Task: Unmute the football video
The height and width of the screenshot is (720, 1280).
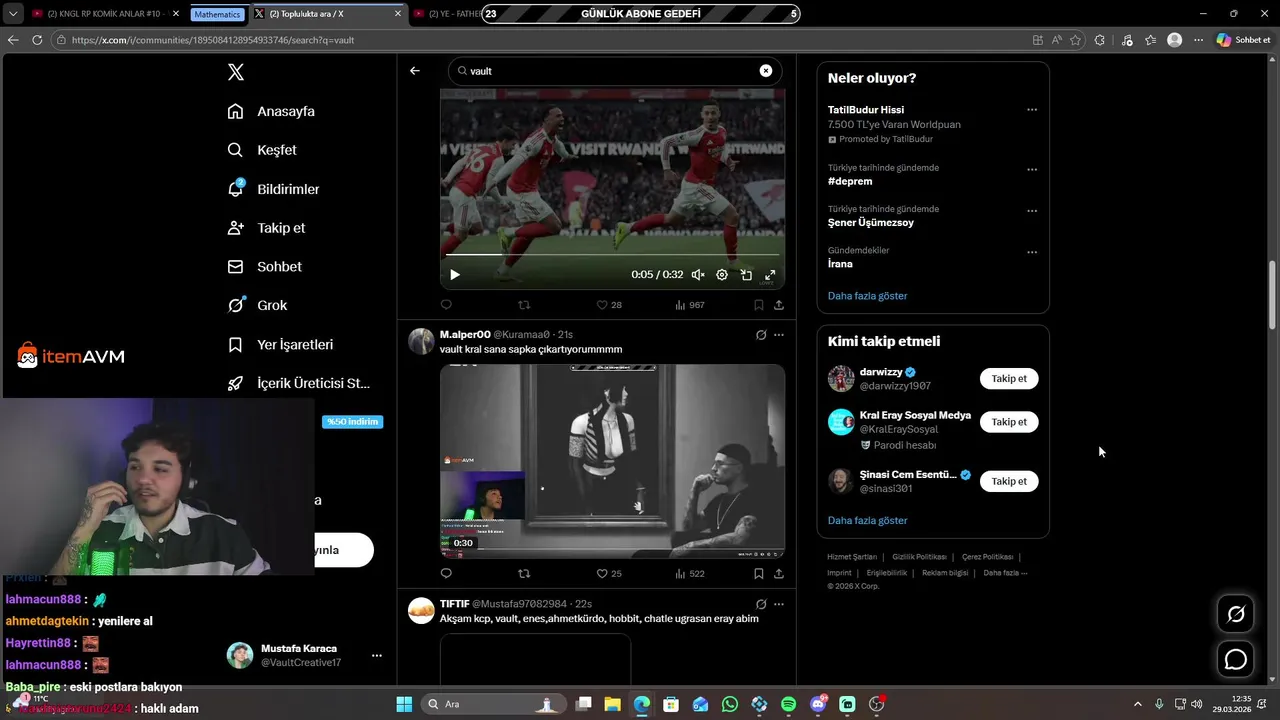Action: pyautogui.click(x=698, y=275)
